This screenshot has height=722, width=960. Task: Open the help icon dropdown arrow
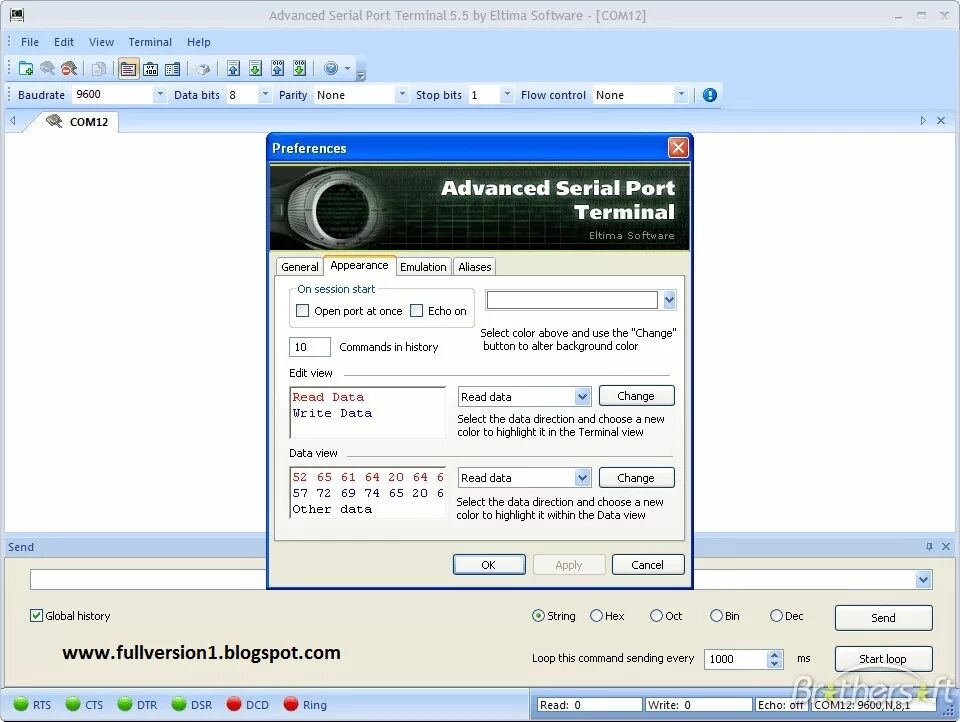[x=347, y=68]
